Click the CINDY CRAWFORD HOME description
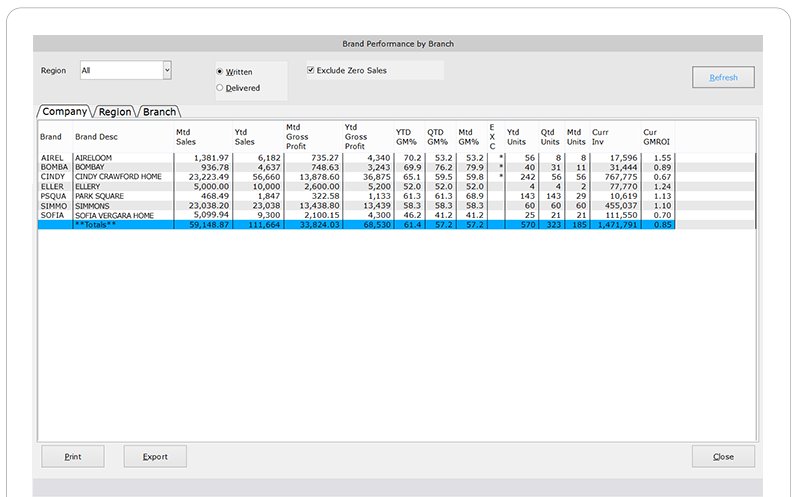 point(118,177)
